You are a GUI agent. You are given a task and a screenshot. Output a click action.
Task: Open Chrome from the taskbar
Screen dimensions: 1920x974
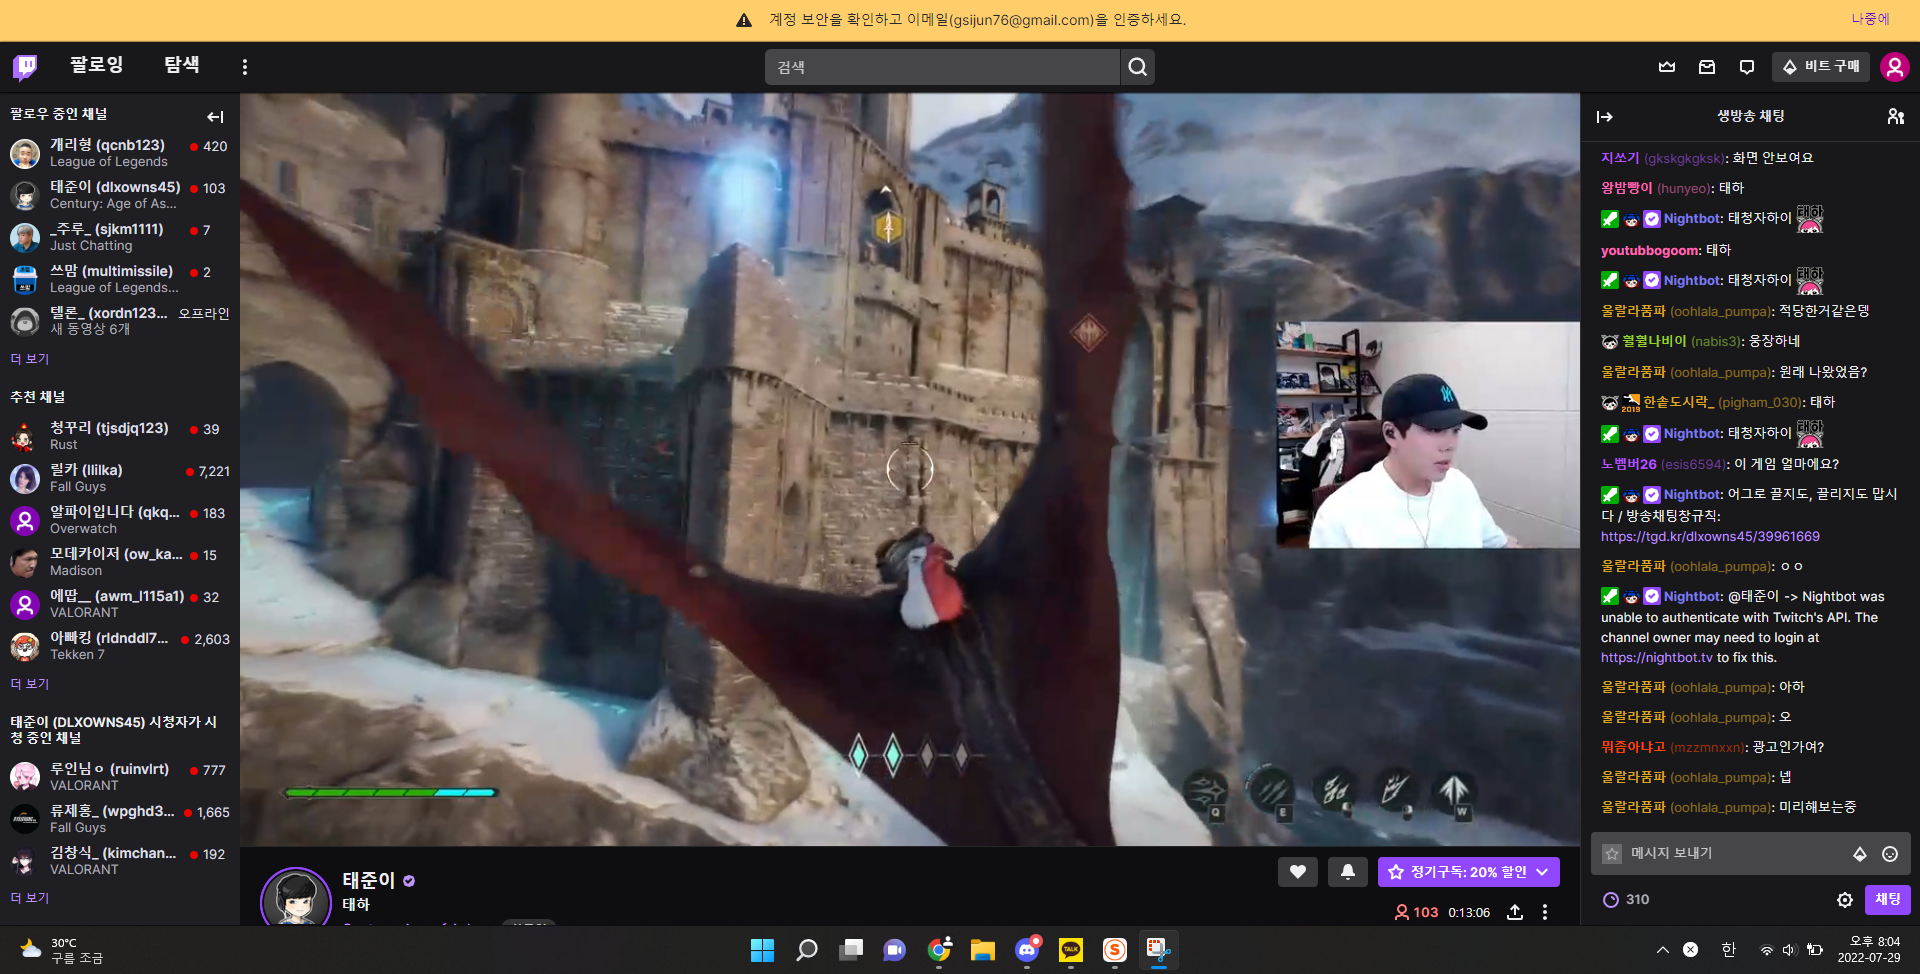(939, 950)
